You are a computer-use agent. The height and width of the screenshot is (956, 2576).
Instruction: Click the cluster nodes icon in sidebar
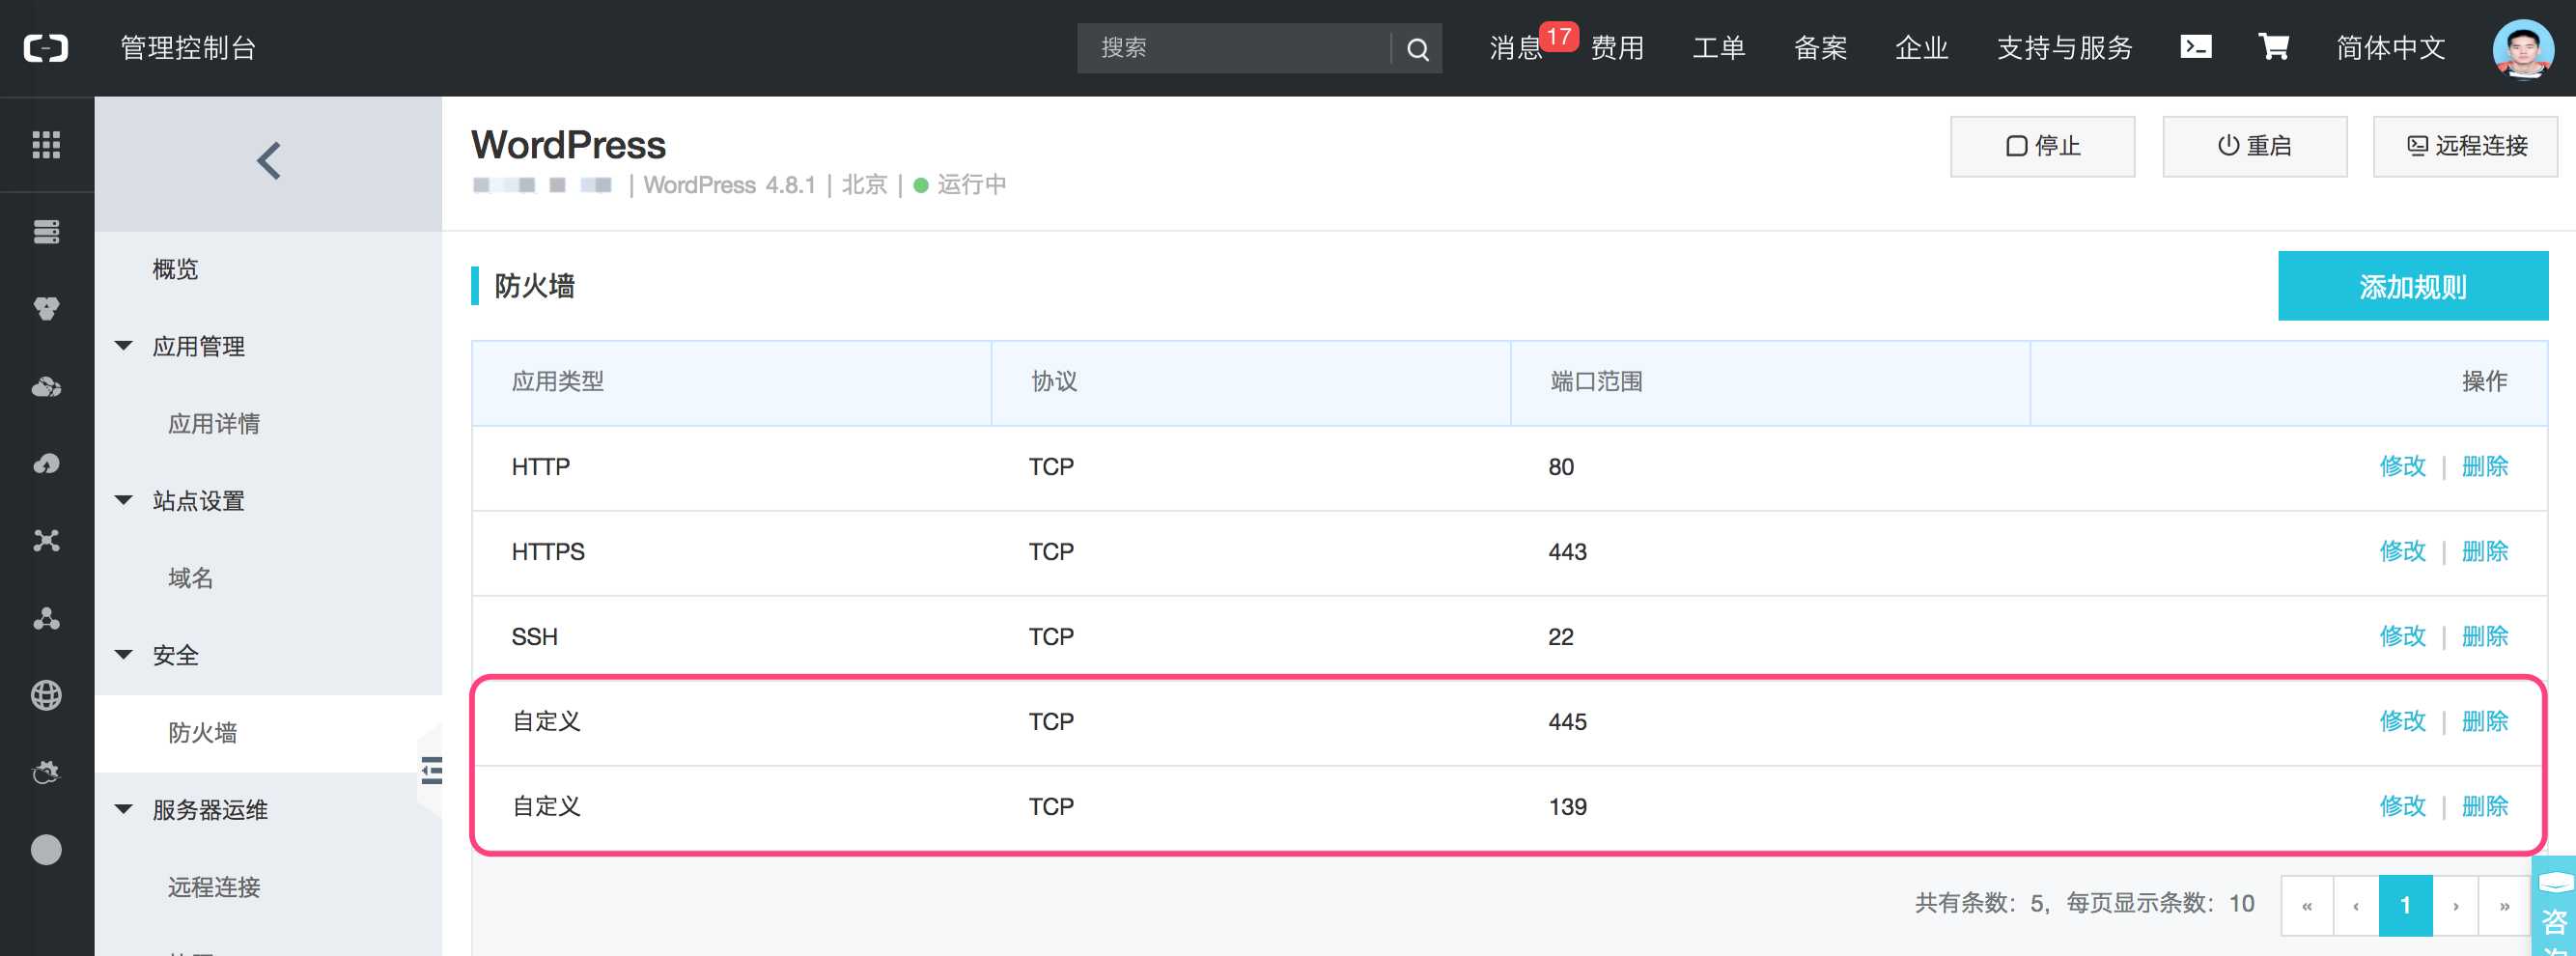46,618
